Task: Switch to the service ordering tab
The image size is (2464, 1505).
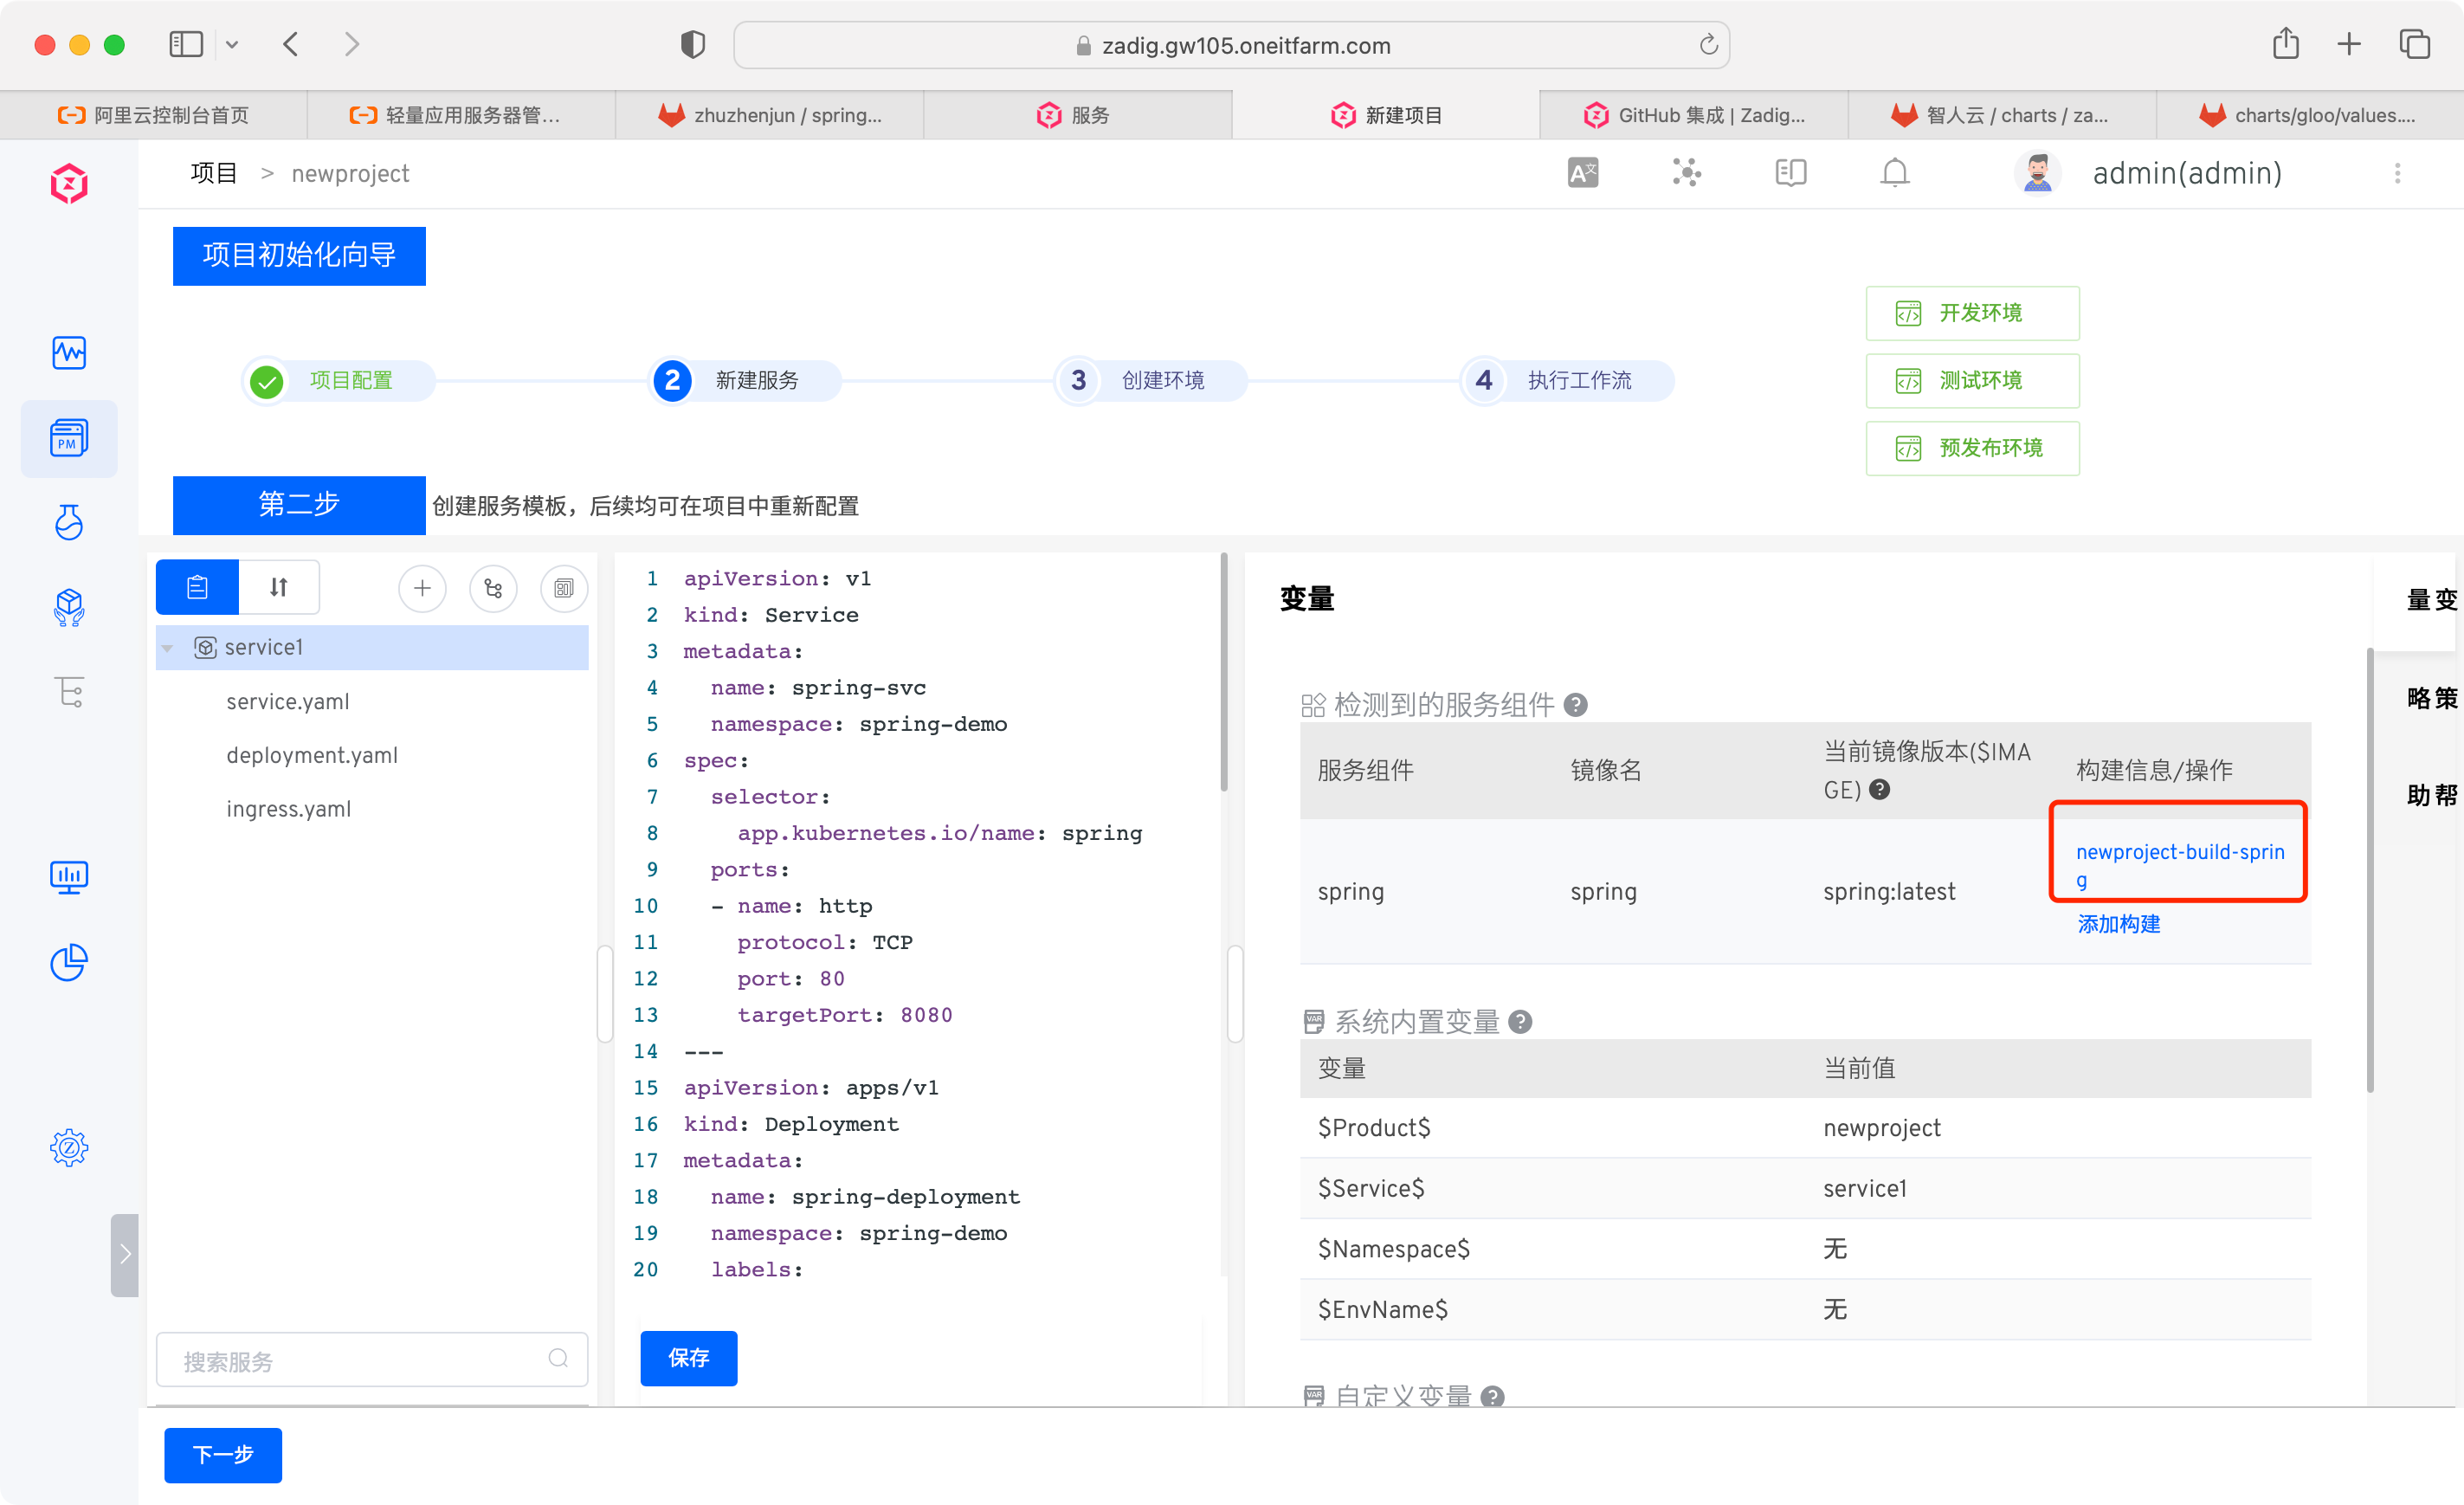Action: (x=279, y=587)
